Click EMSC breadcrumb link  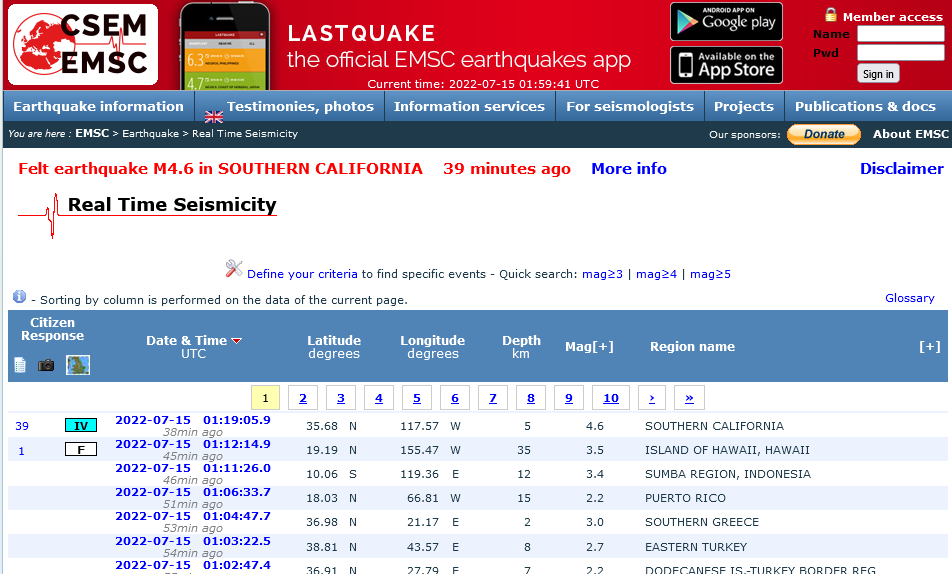(92, 133)
